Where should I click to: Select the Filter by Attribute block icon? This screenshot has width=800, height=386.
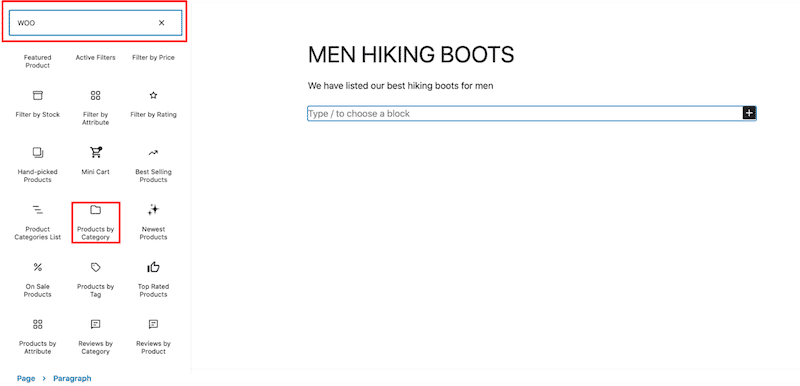[x=95, y=95]
